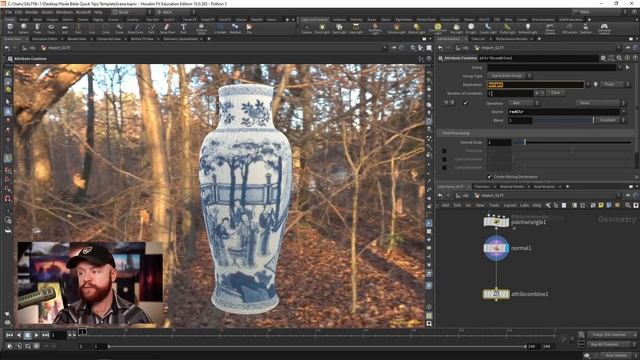640x360 pixels.
Task: Toggle Create Missing Destination checkbox
Action: pos(489,177)
